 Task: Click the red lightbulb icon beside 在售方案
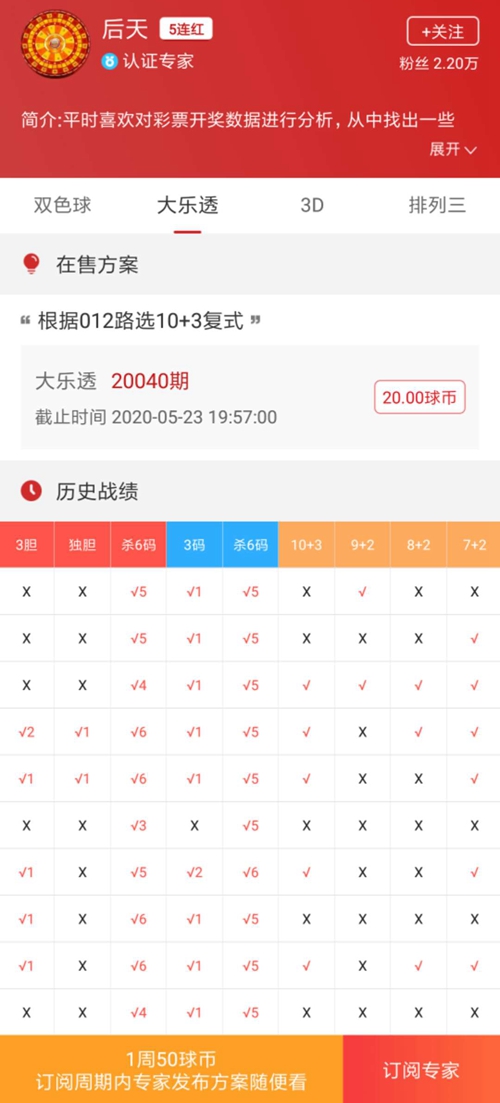(x=32, y=264)
